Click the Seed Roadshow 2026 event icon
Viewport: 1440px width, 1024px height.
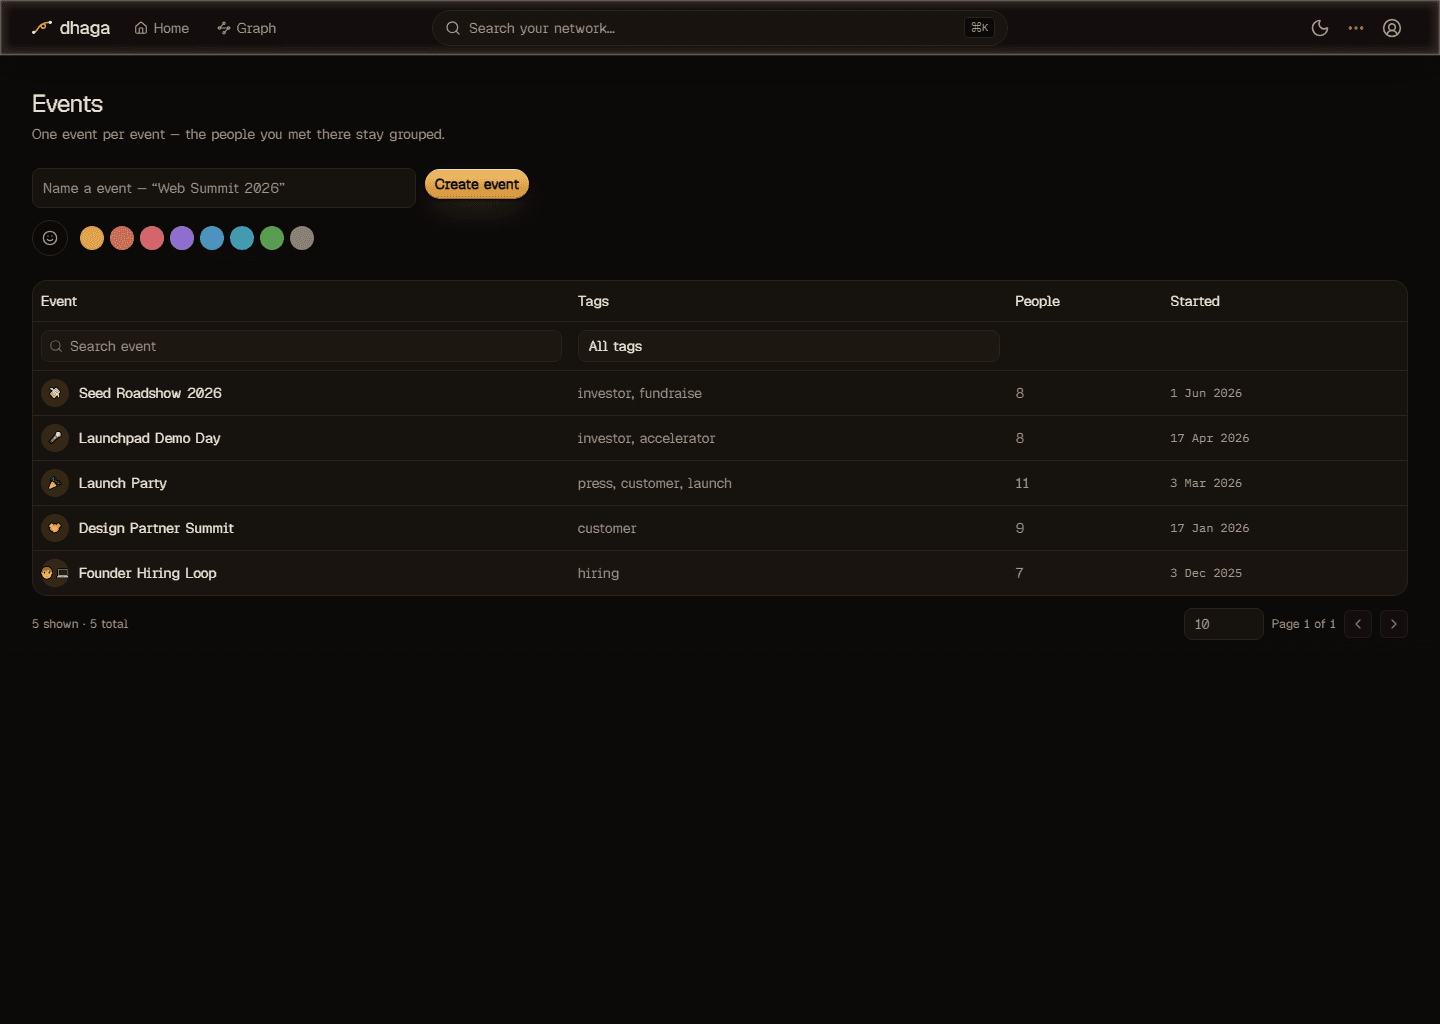click(55, 393)
